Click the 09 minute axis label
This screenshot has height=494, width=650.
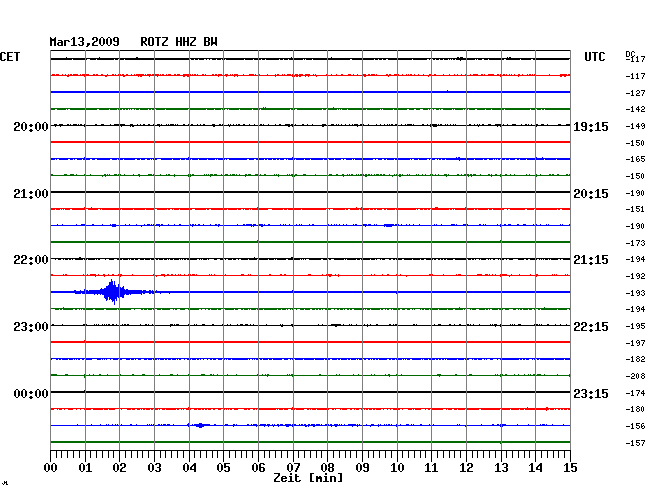(x=362, y=467)
